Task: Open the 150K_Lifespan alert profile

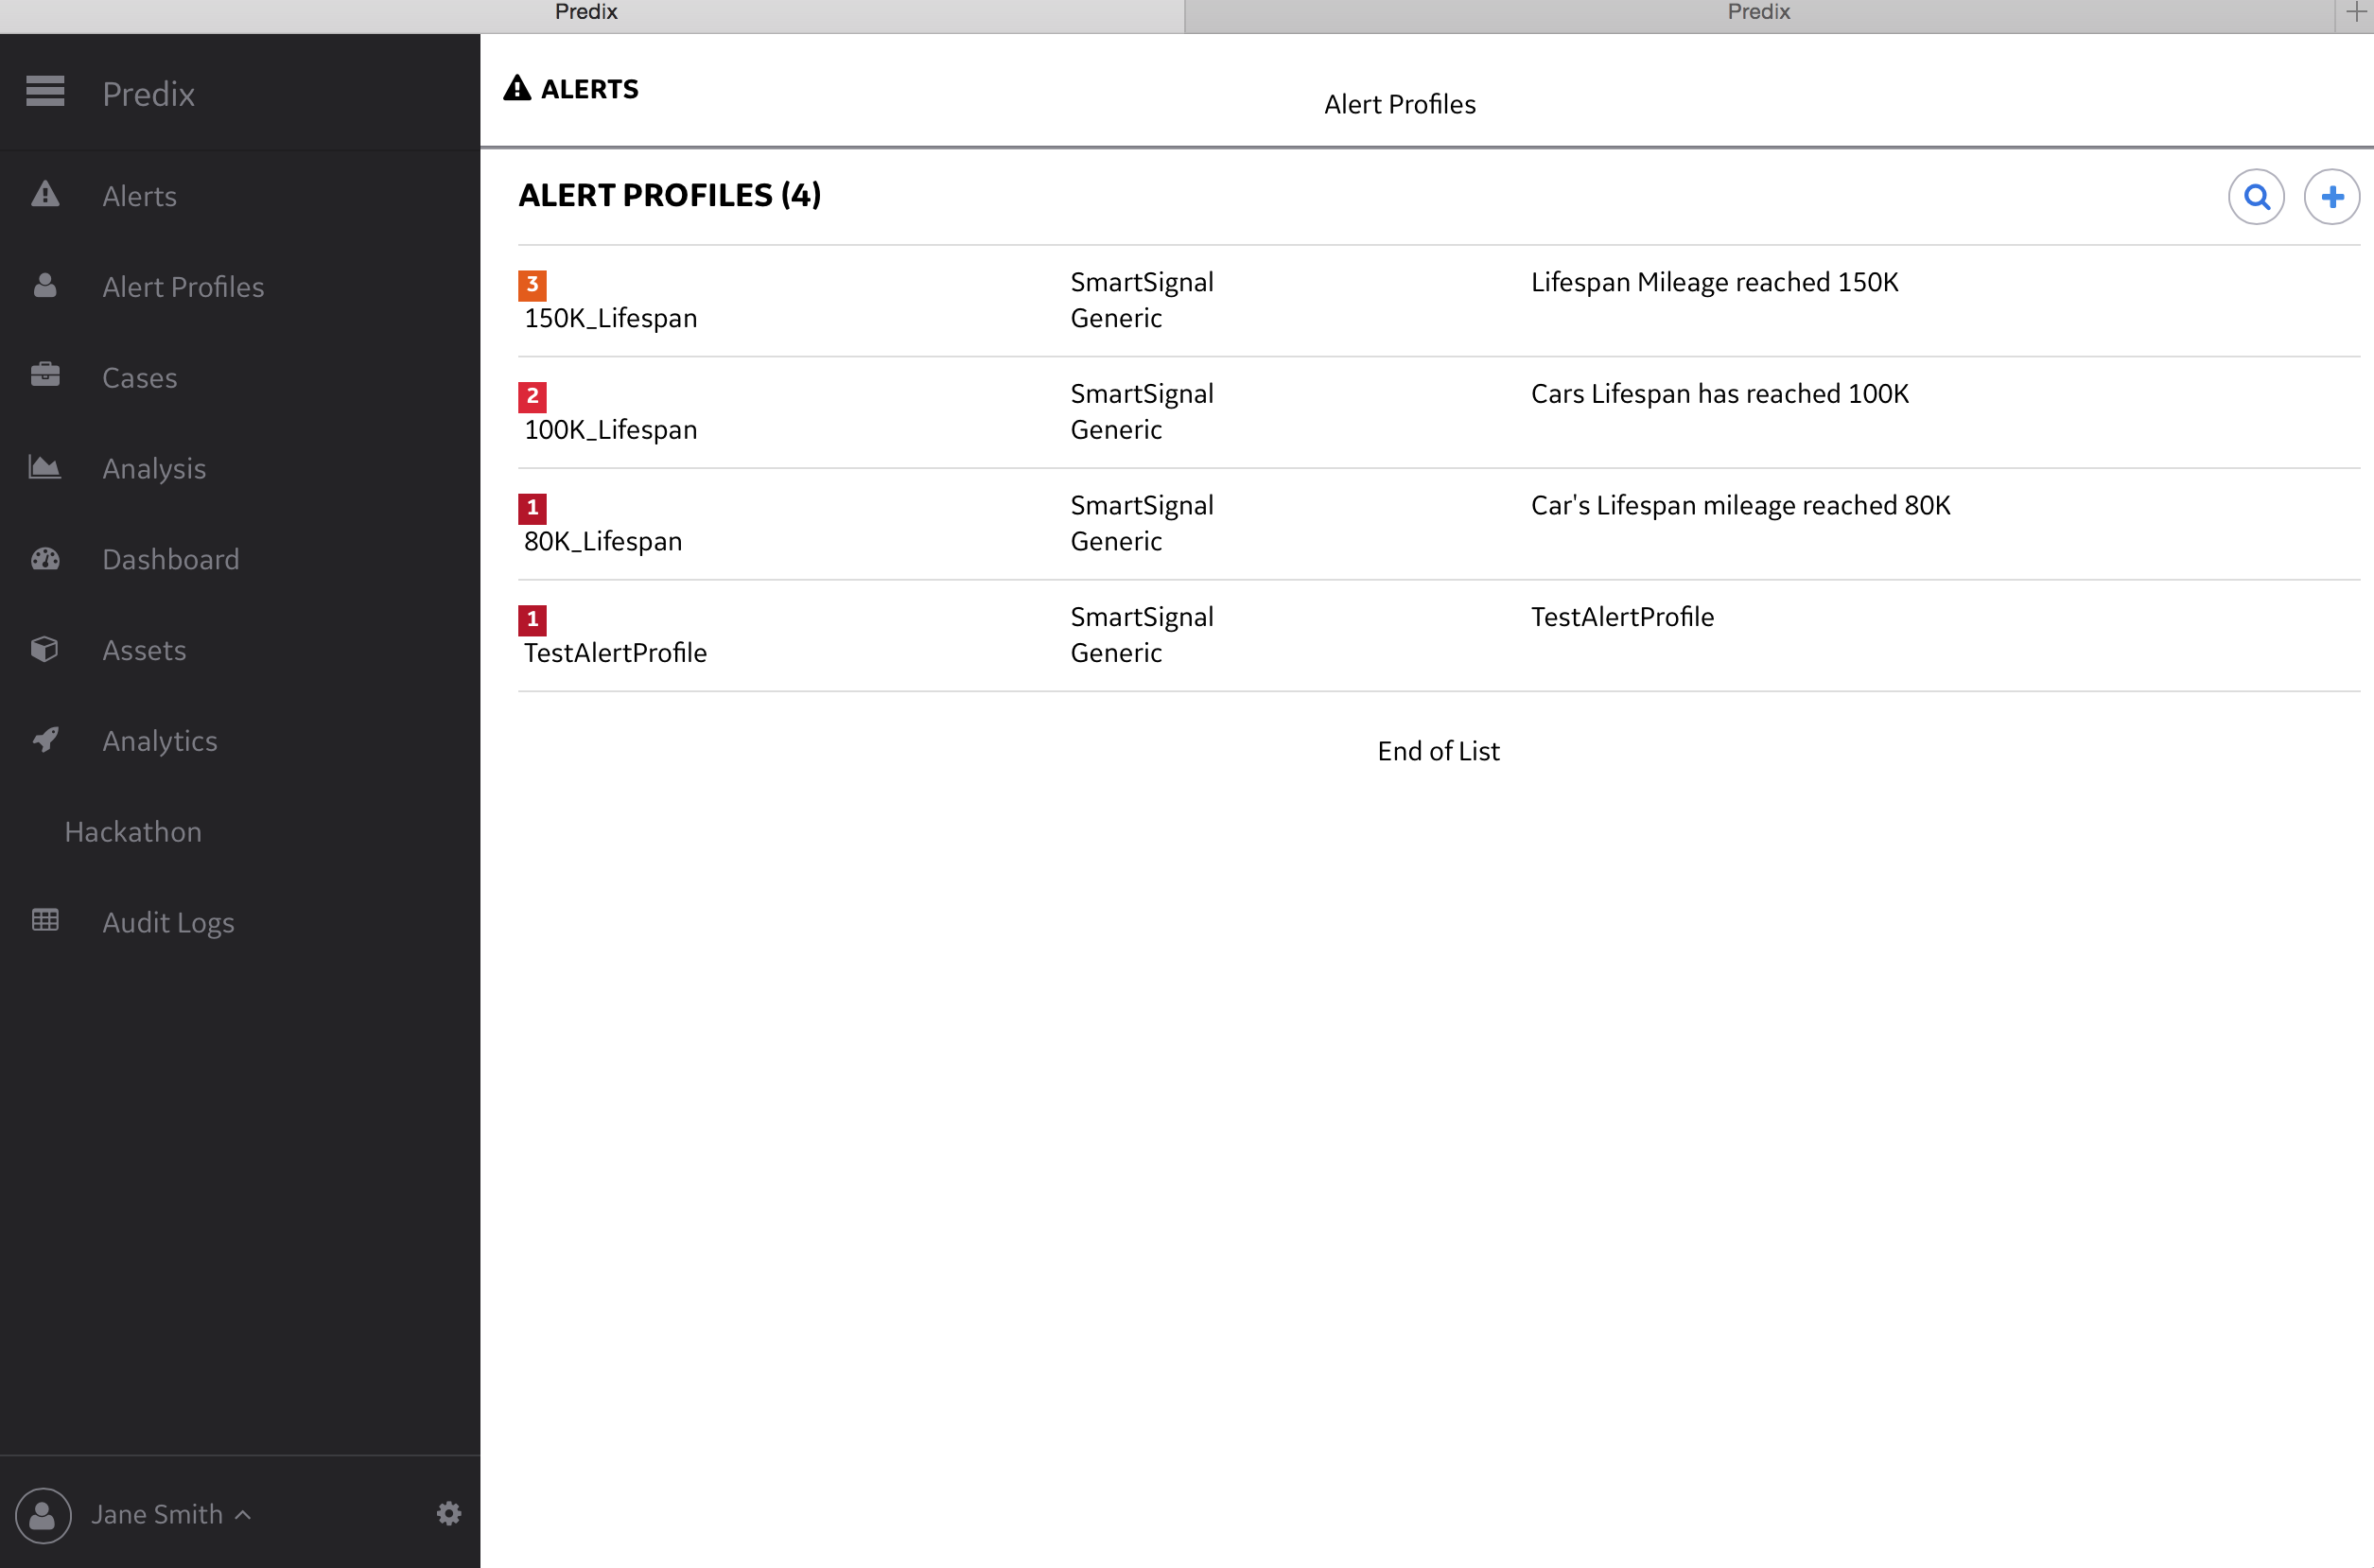Action: [611, 318]
